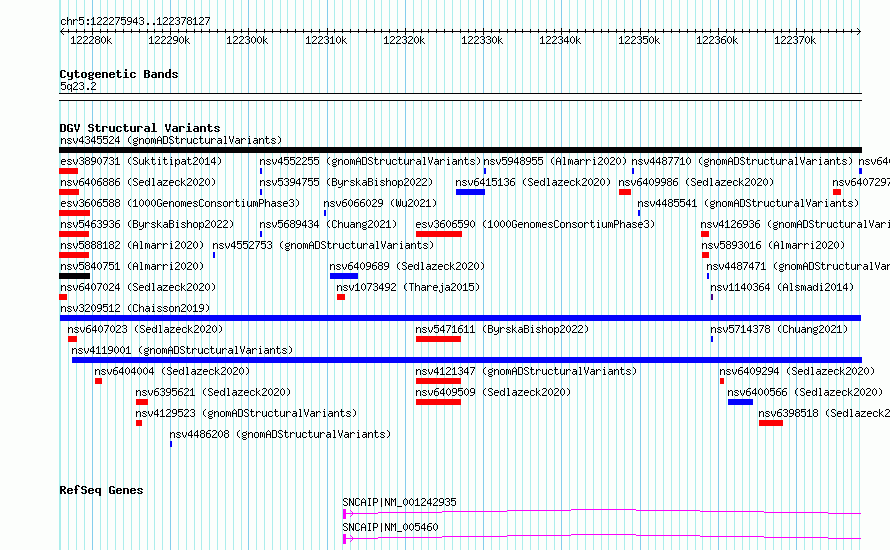
Task: Click the DGV Structural Variants track title
Action: click(x=140, y=128)
